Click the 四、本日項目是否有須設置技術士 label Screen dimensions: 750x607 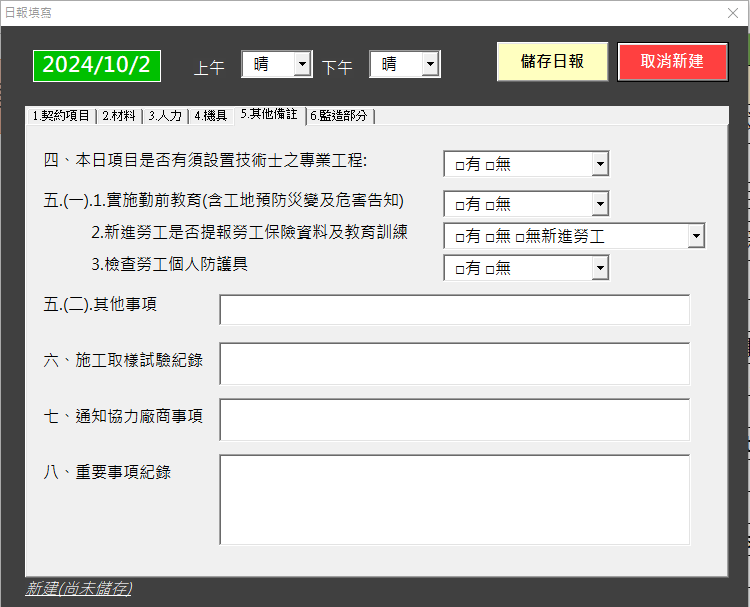pos(205,160)
